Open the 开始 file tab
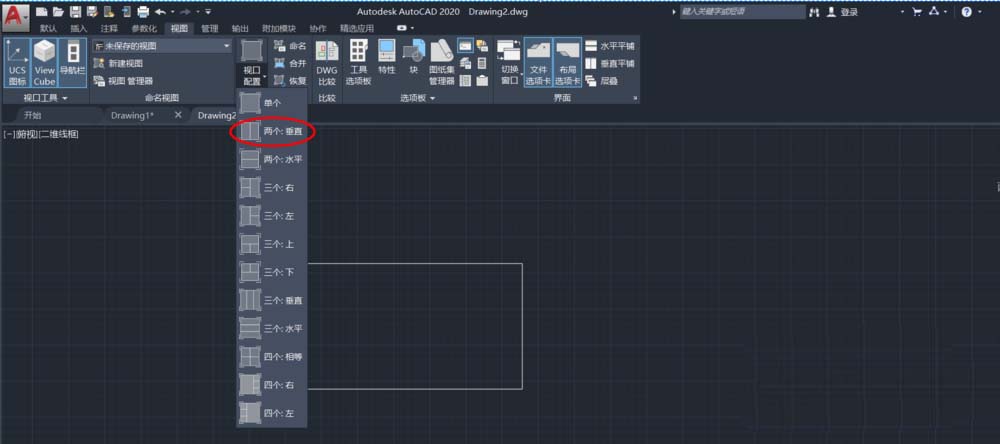 coord(33,115)
